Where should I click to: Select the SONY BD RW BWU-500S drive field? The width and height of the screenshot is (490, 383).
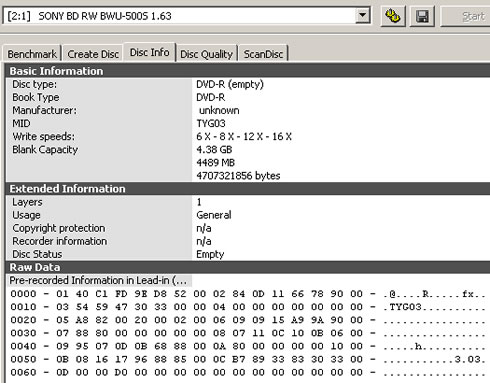click(x=186, y=16)
